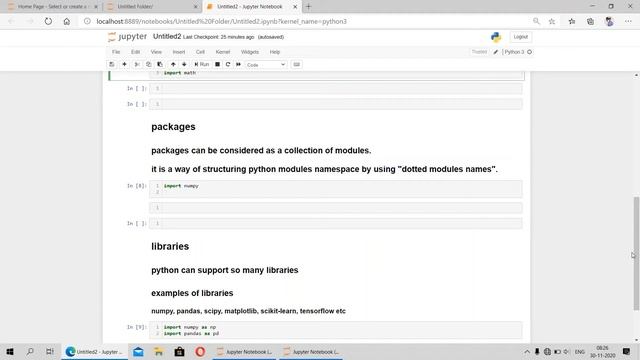Viewport: 640px width, 360px height.
Task: Open the Widgets menu
Action: pos(250,52)
